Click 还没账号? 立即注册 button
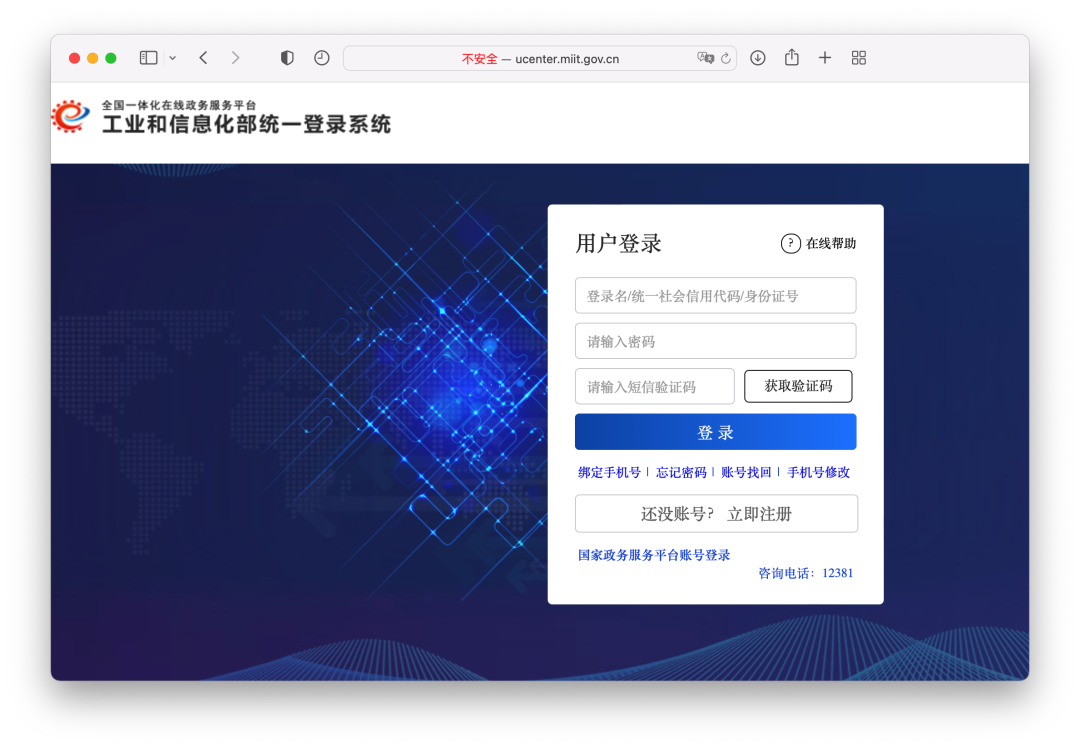 [716, 514]
